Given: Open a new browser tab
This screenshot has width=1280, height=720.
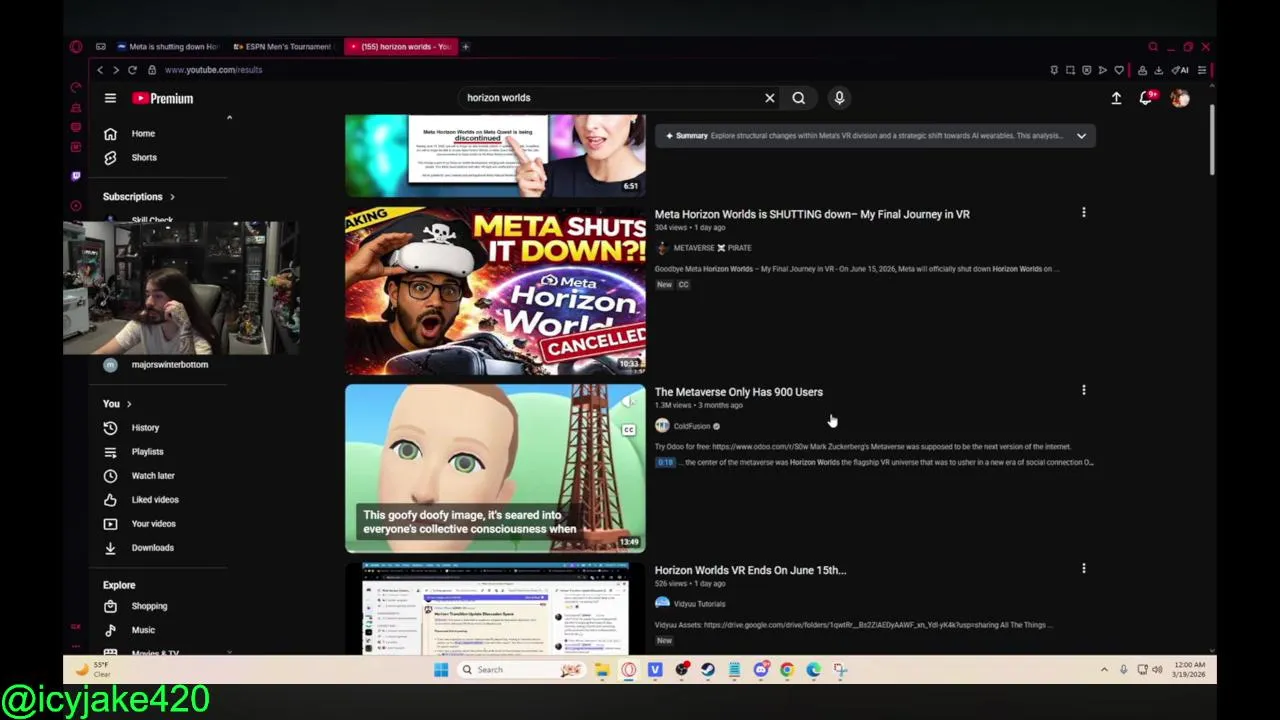Looking at the screenshot, I should coord(465,47).
